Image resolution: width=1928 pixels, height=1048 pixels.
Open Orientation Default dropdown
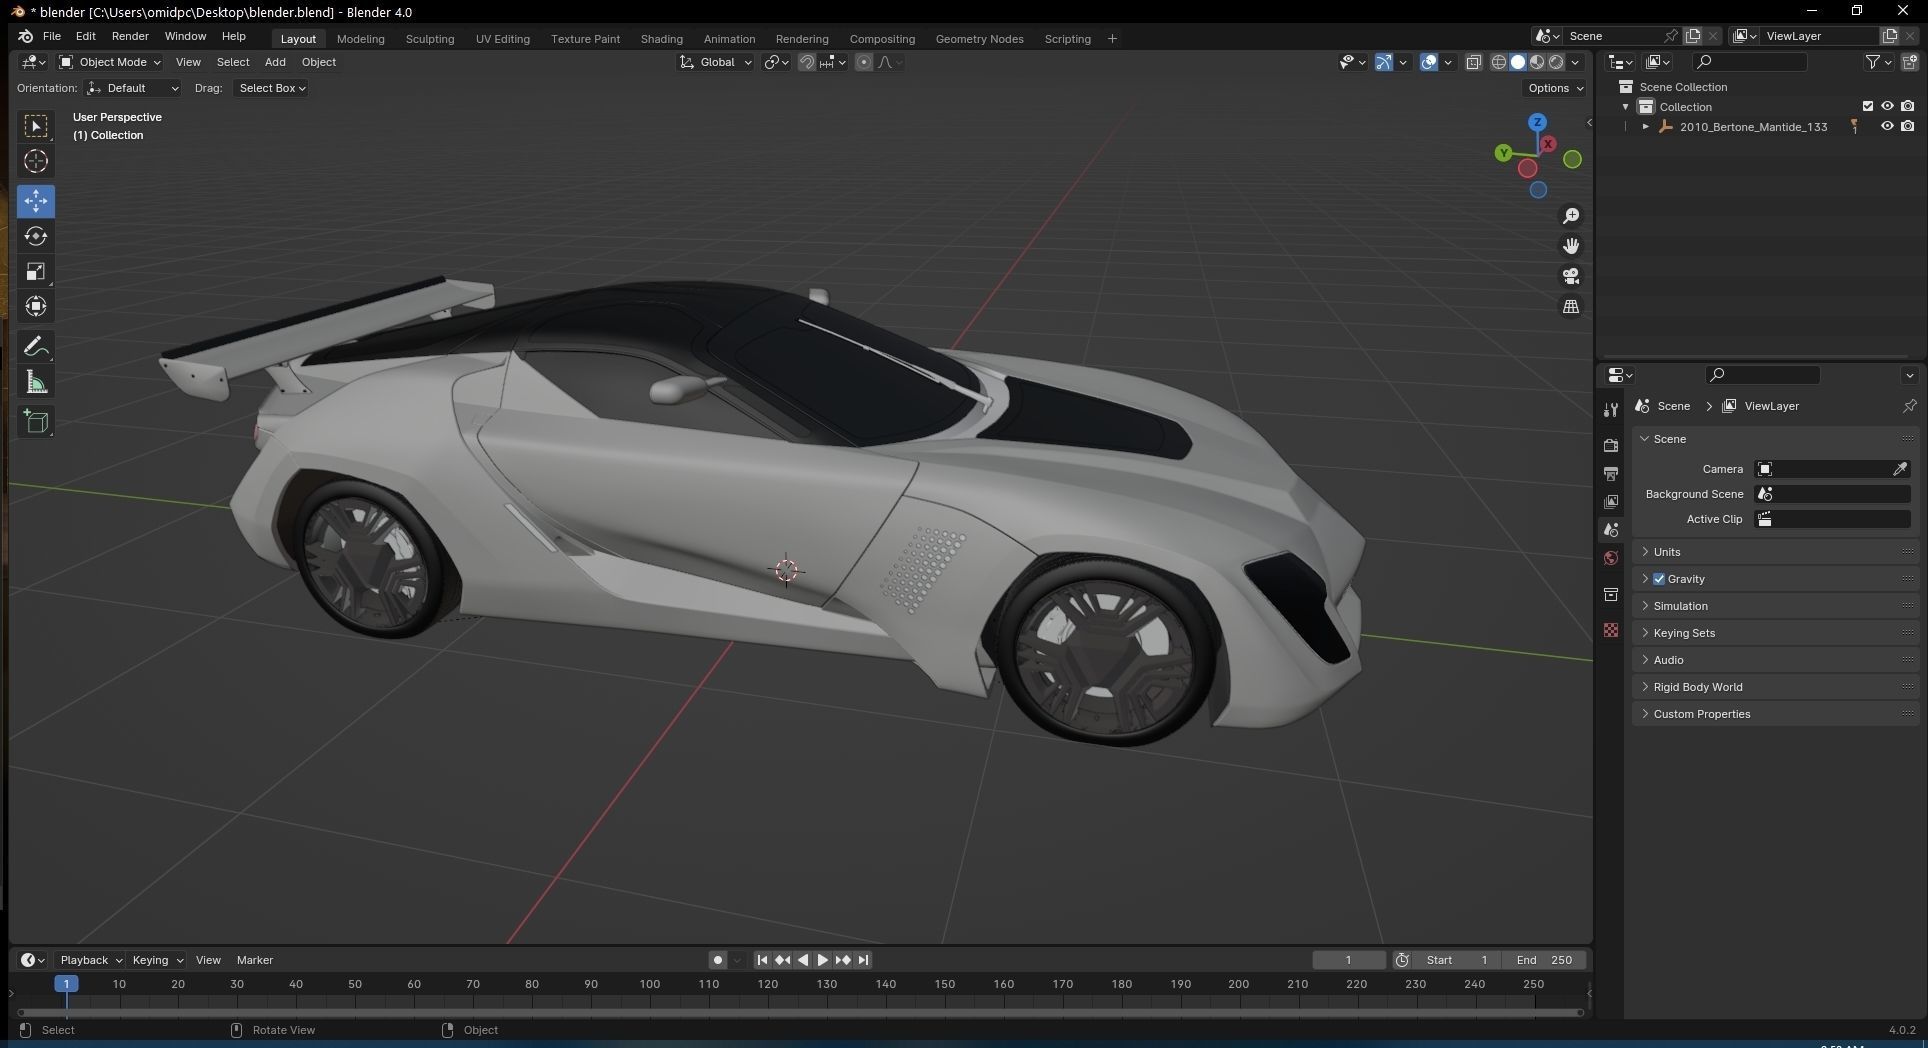(133, 88)
